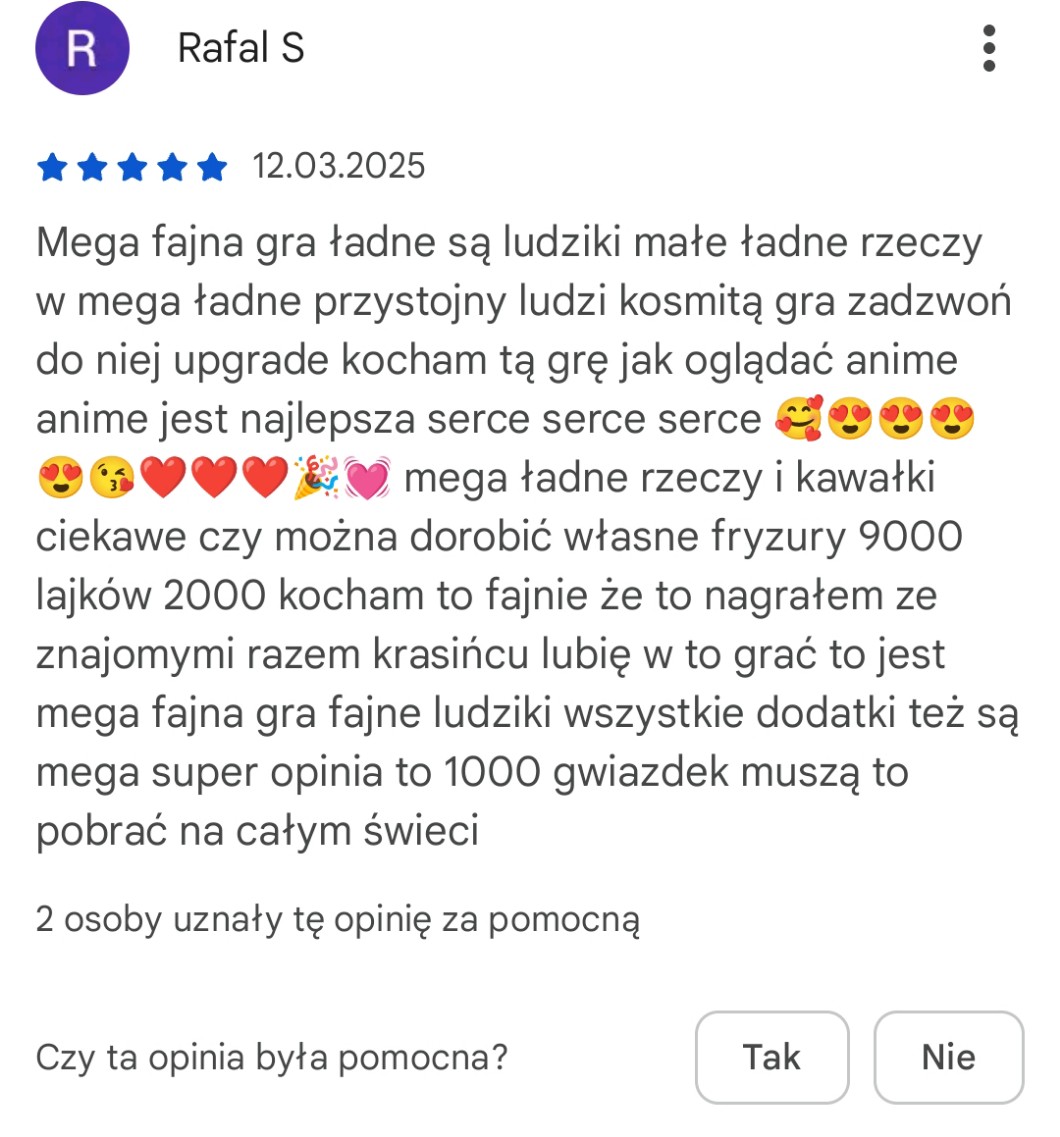Click the fifth blue rating star
1060x1137 pixels.
click(212, 167)
